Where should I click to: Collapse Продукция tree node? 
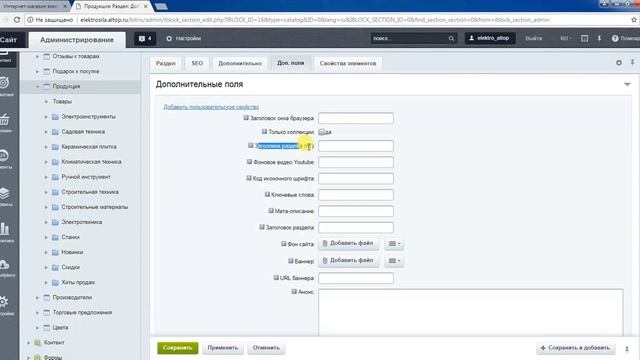[x=37, y=87]
